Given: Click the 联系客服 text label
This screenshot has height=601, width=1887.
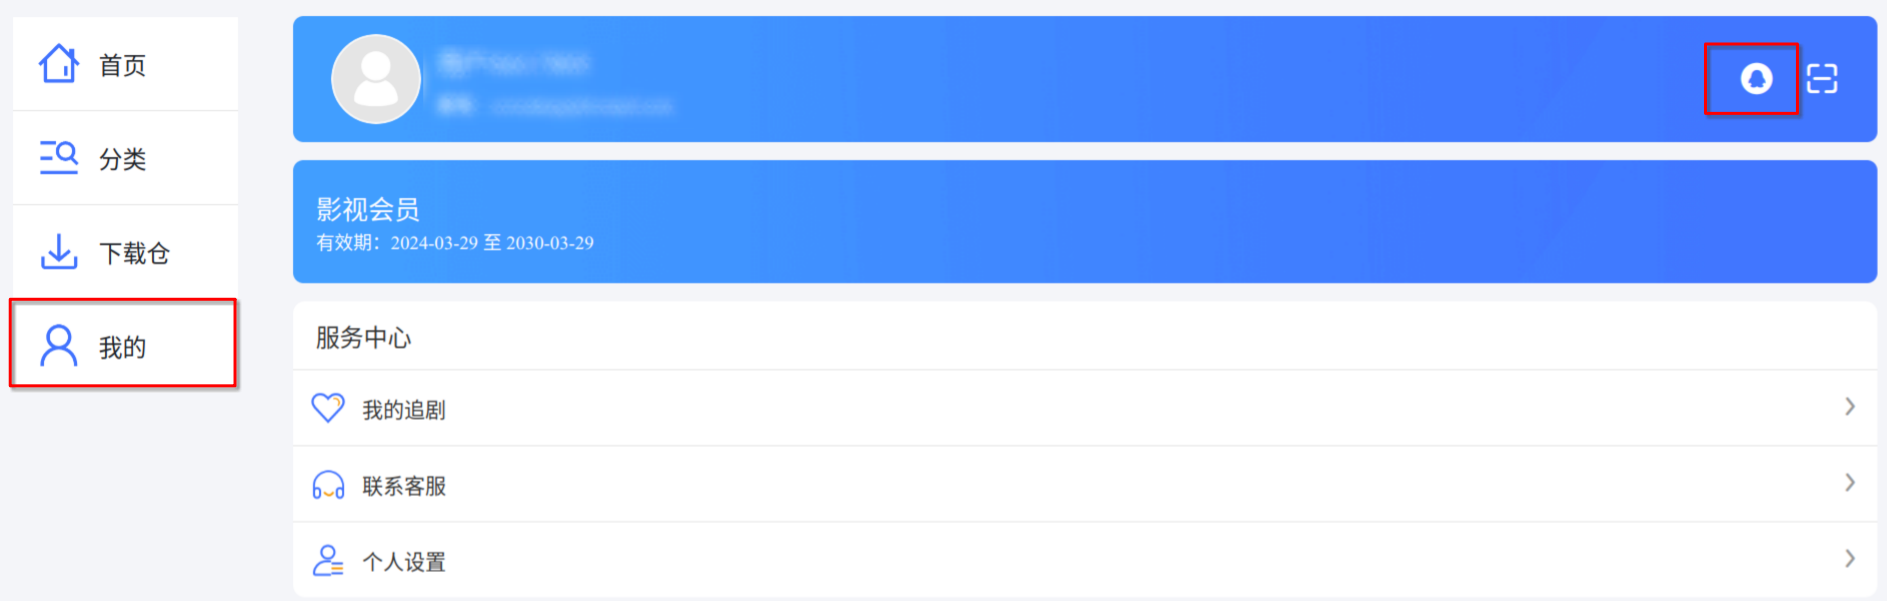Looking at the screenshot, I should (404, 487).
